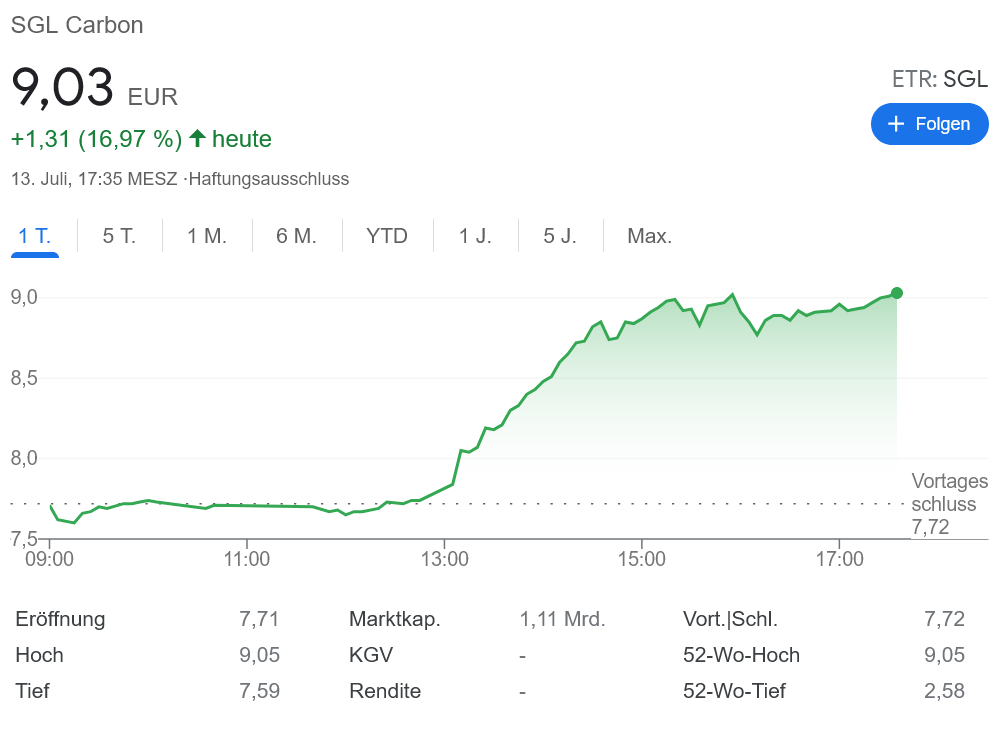Switch to the 1 M. tab
Screen dimensions: 1003x732
207,236
